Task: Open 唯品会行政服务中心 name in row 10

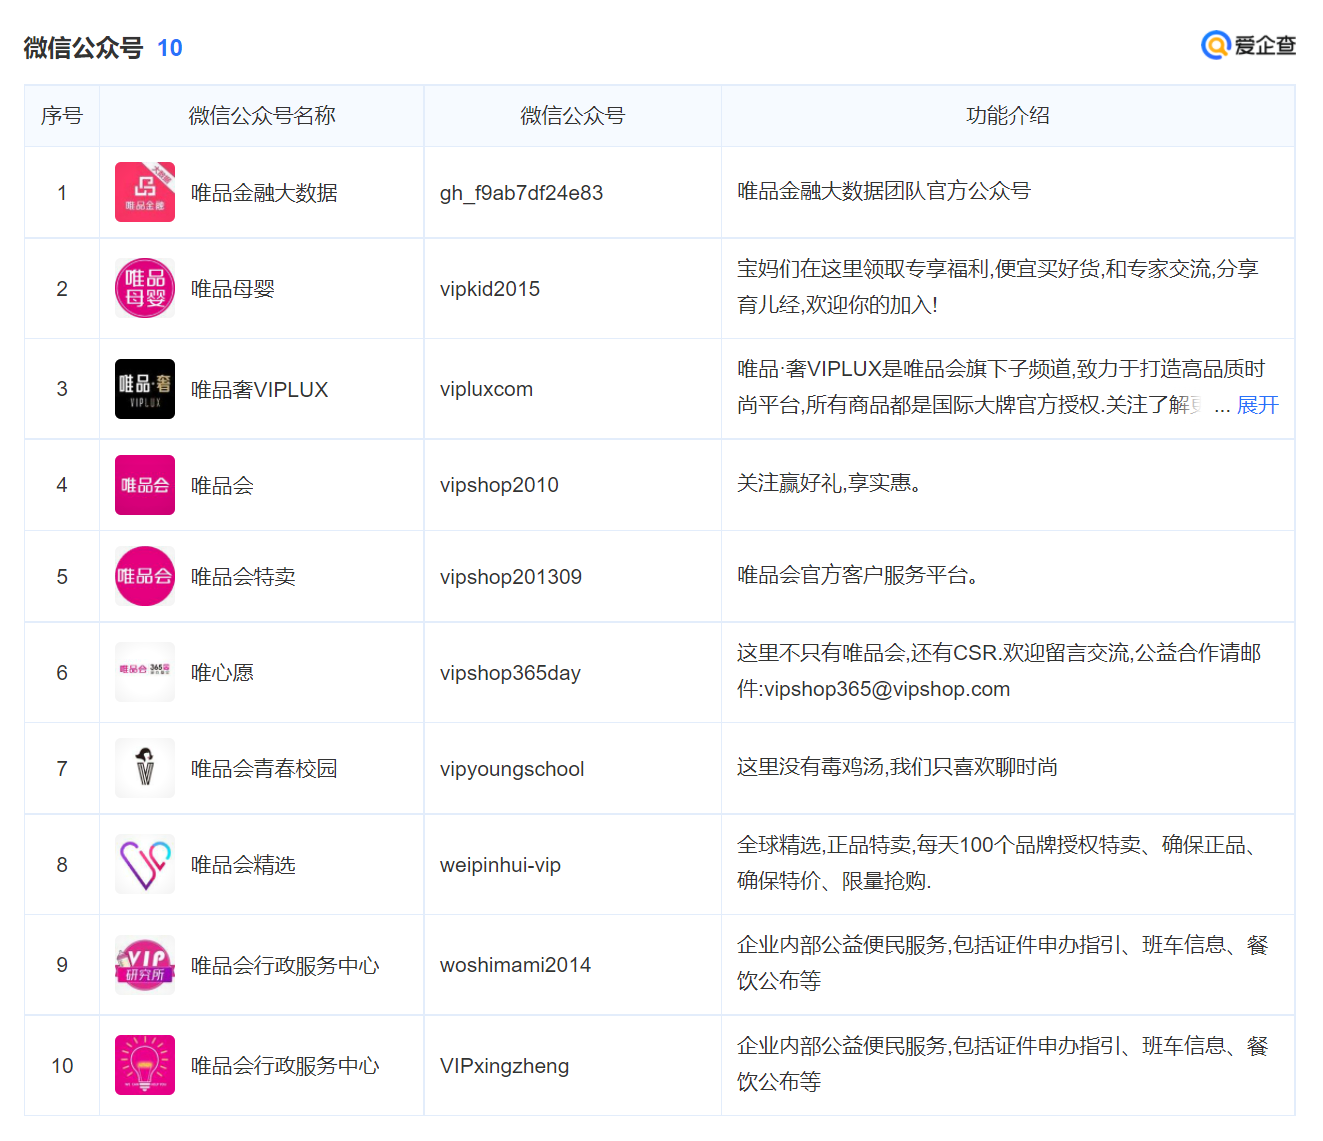Action: point(285,1066)
